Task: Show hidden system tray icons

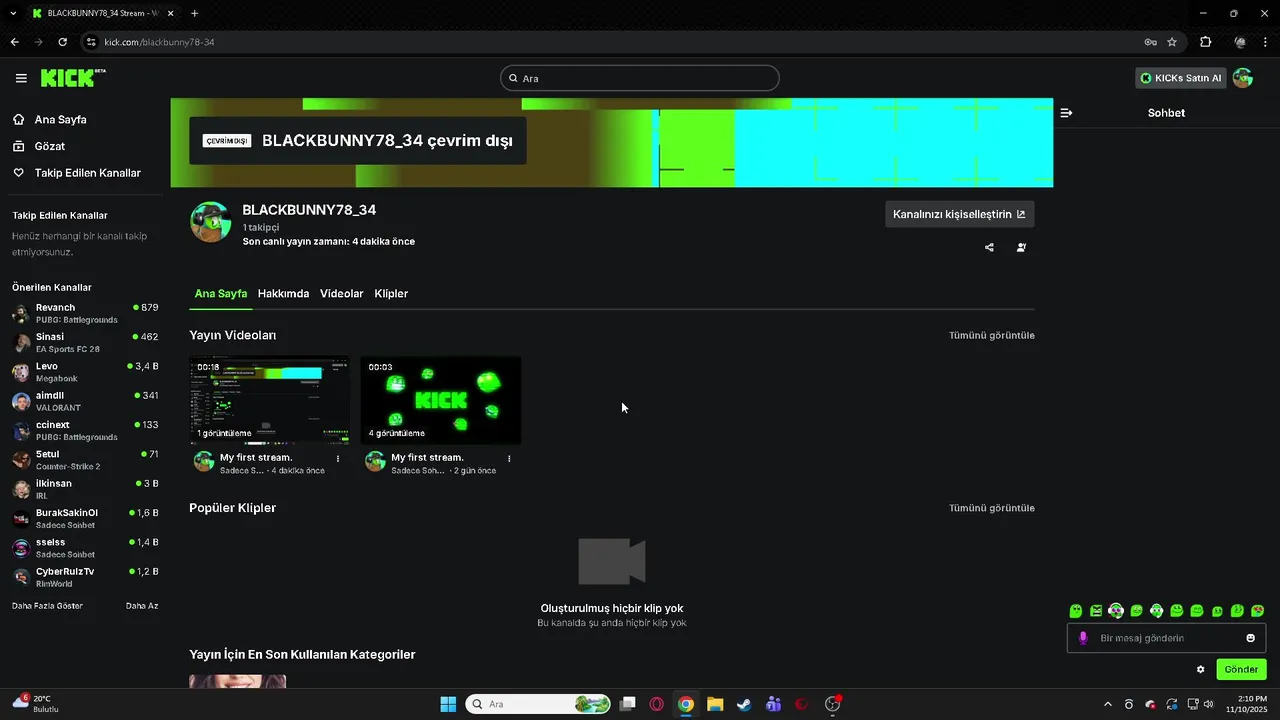Action: click(x=1107, y=704)
